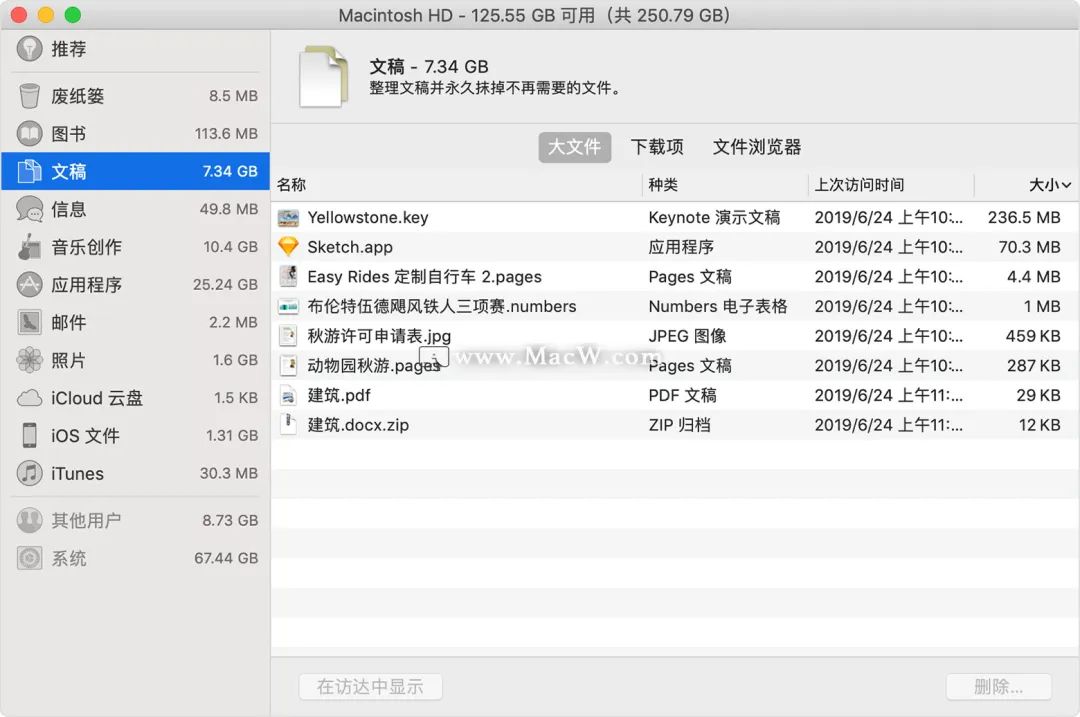Image resolution: width=1080 pixels, height=717 pixels.
Task: Select iCloud 云盘 label in sidebar
Action: click(x=97, y=398)
